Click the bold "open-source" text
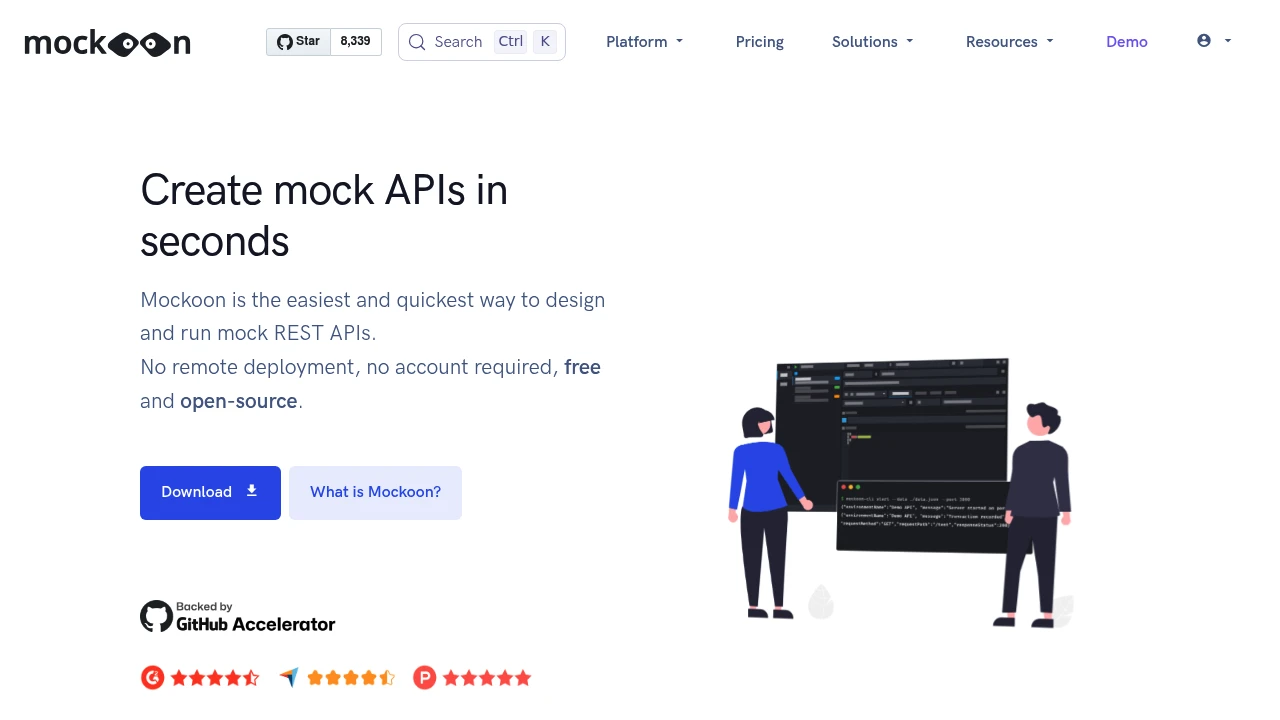 pos(239,401)
